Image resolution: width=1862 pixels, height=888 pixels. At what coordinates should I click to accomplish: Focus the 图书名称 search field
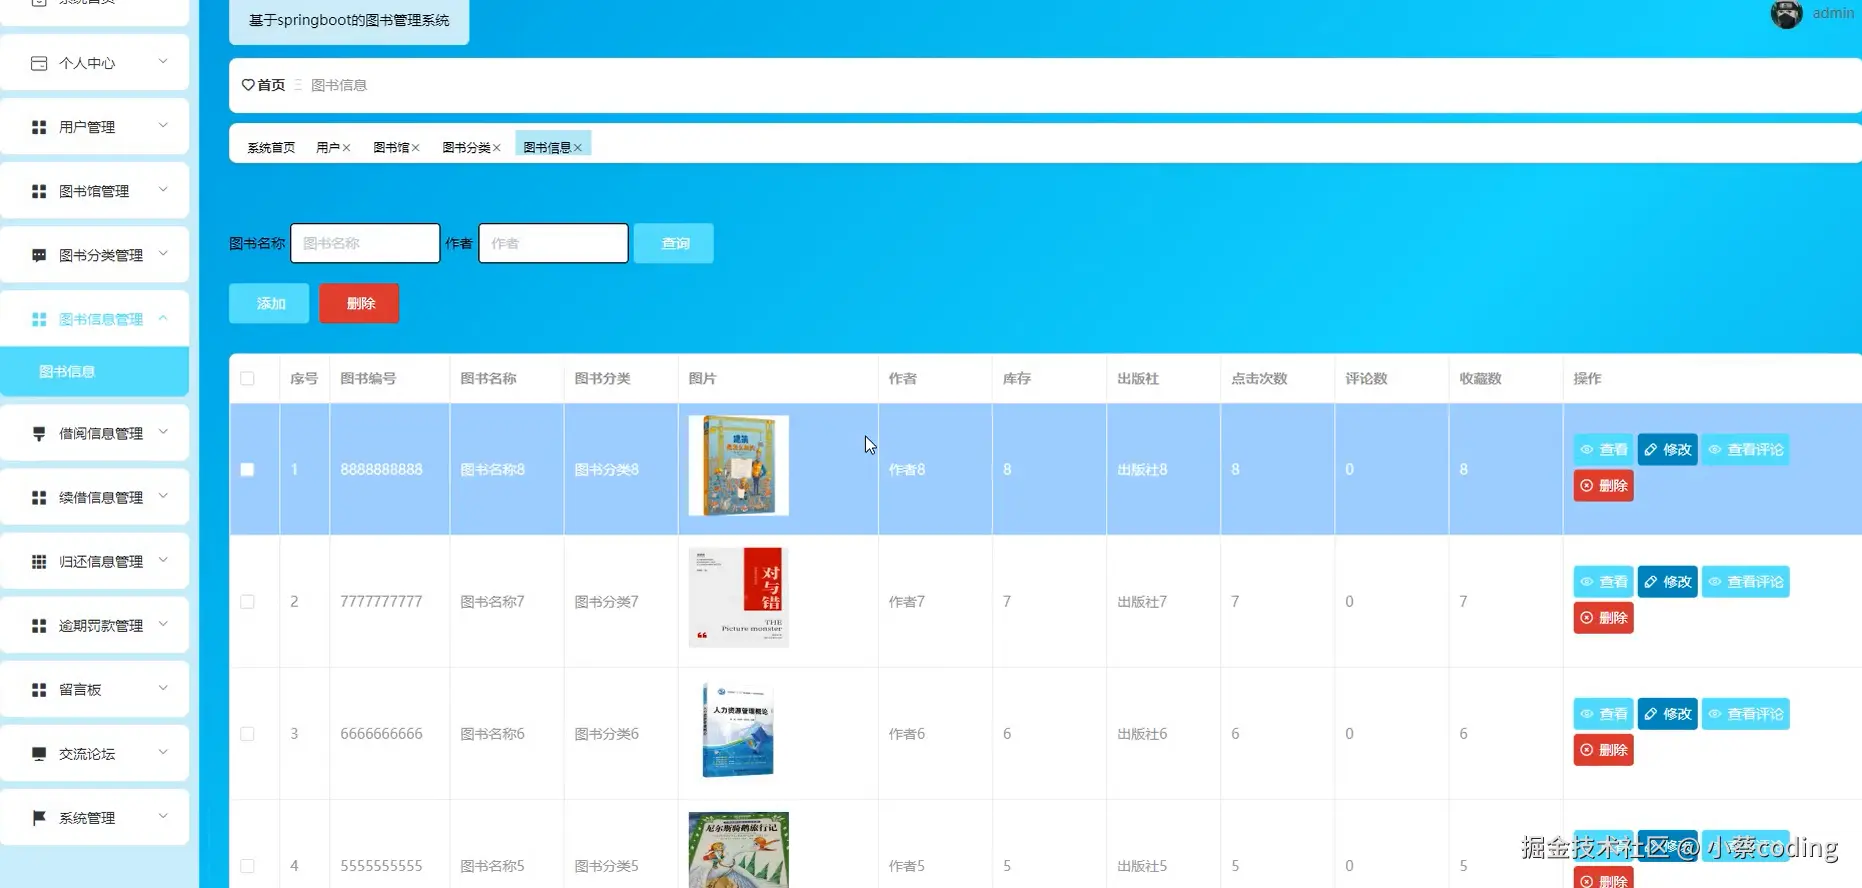click(365, 243)
